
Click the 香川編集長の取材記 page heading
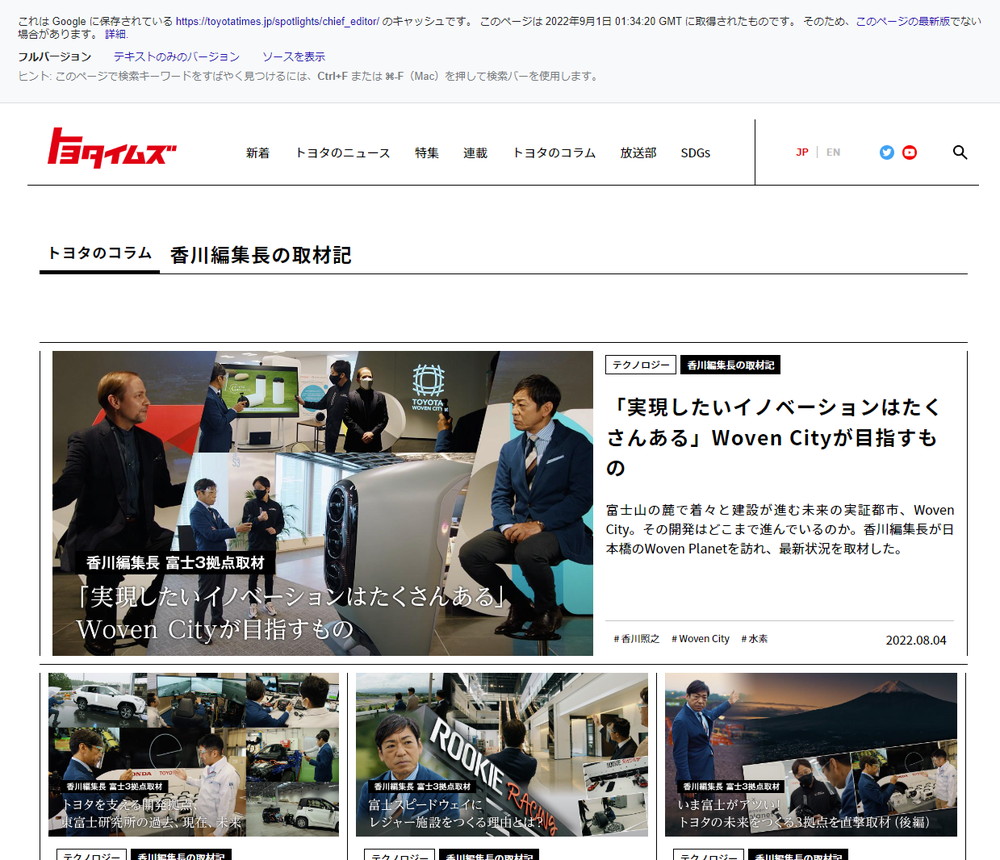(x=261, y=255)
